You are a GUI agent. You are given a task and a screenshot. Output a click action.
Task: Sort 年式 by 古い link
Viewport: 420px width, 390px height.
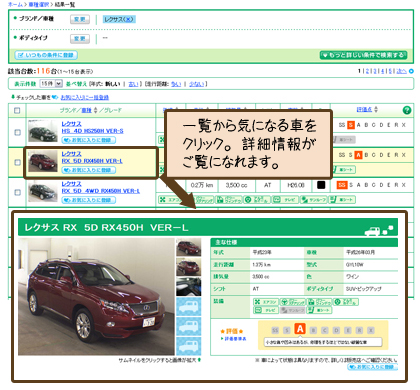133,84
